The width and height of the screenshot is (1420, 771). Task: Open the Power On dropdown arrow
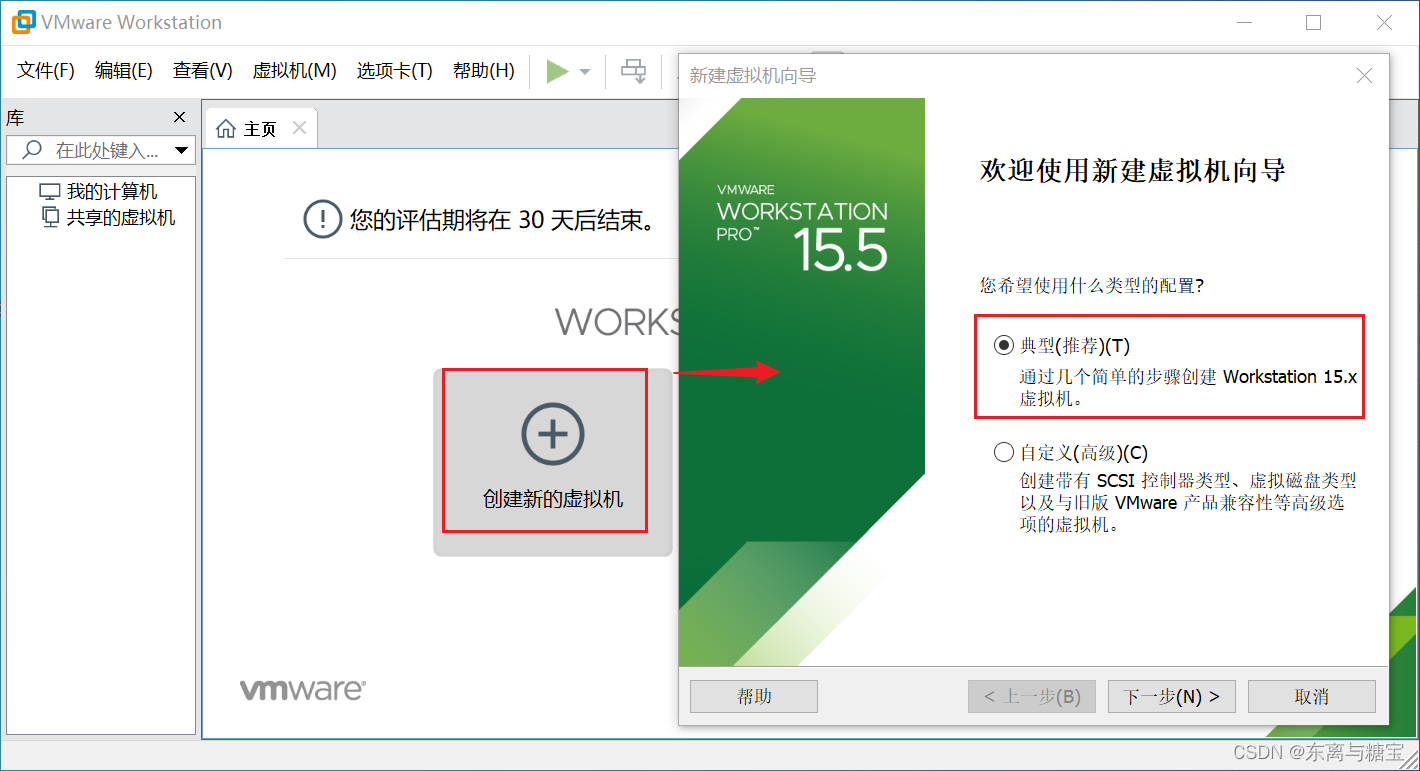coord(585,72)
